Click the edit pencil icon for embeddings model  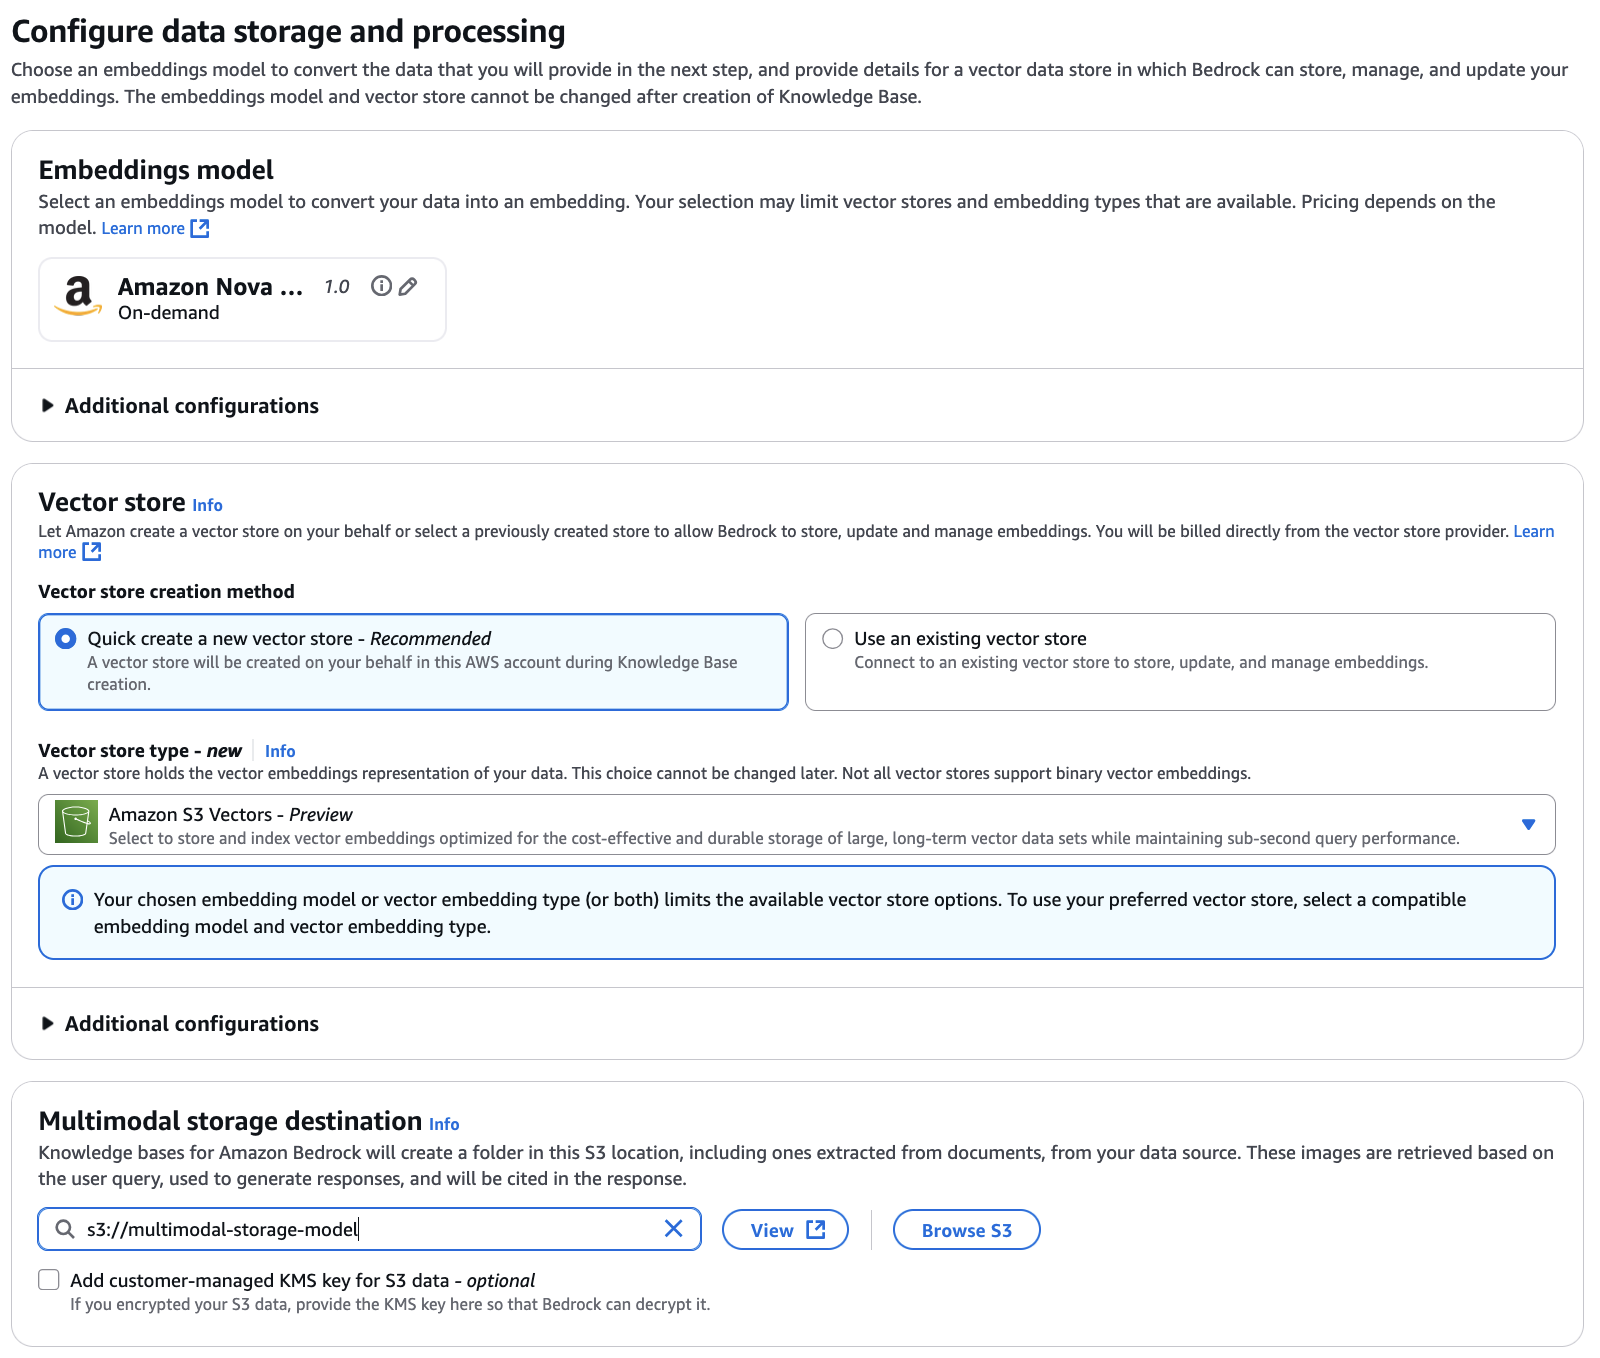pos(408,287)
